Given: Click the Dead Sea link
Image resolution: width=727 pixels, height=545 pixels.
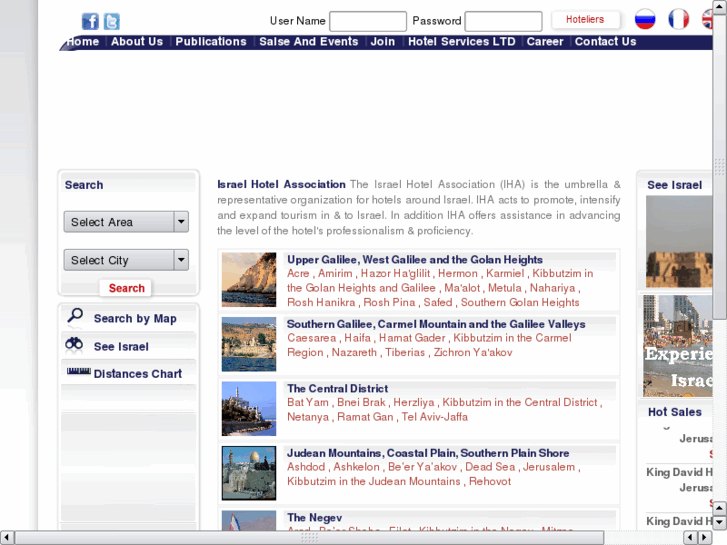Looking at the screenshot, I should [x=490, y=467].
